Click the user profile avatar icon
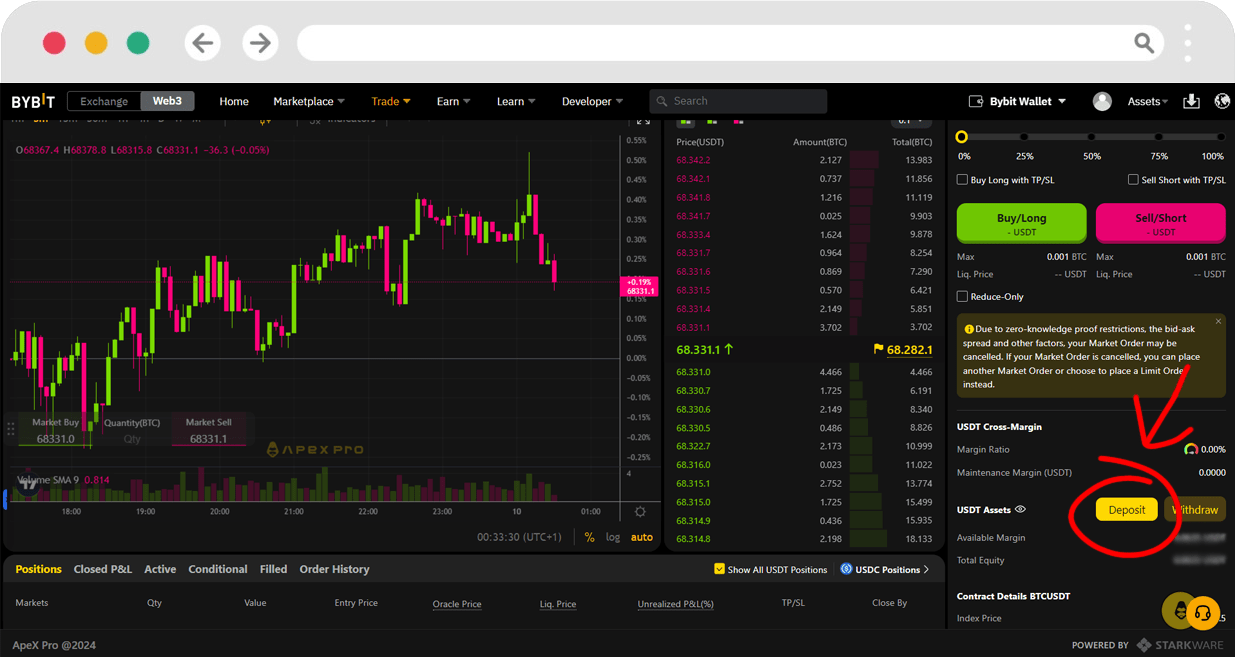This screenshot has height=657, width=1235. click(1102, 101)
